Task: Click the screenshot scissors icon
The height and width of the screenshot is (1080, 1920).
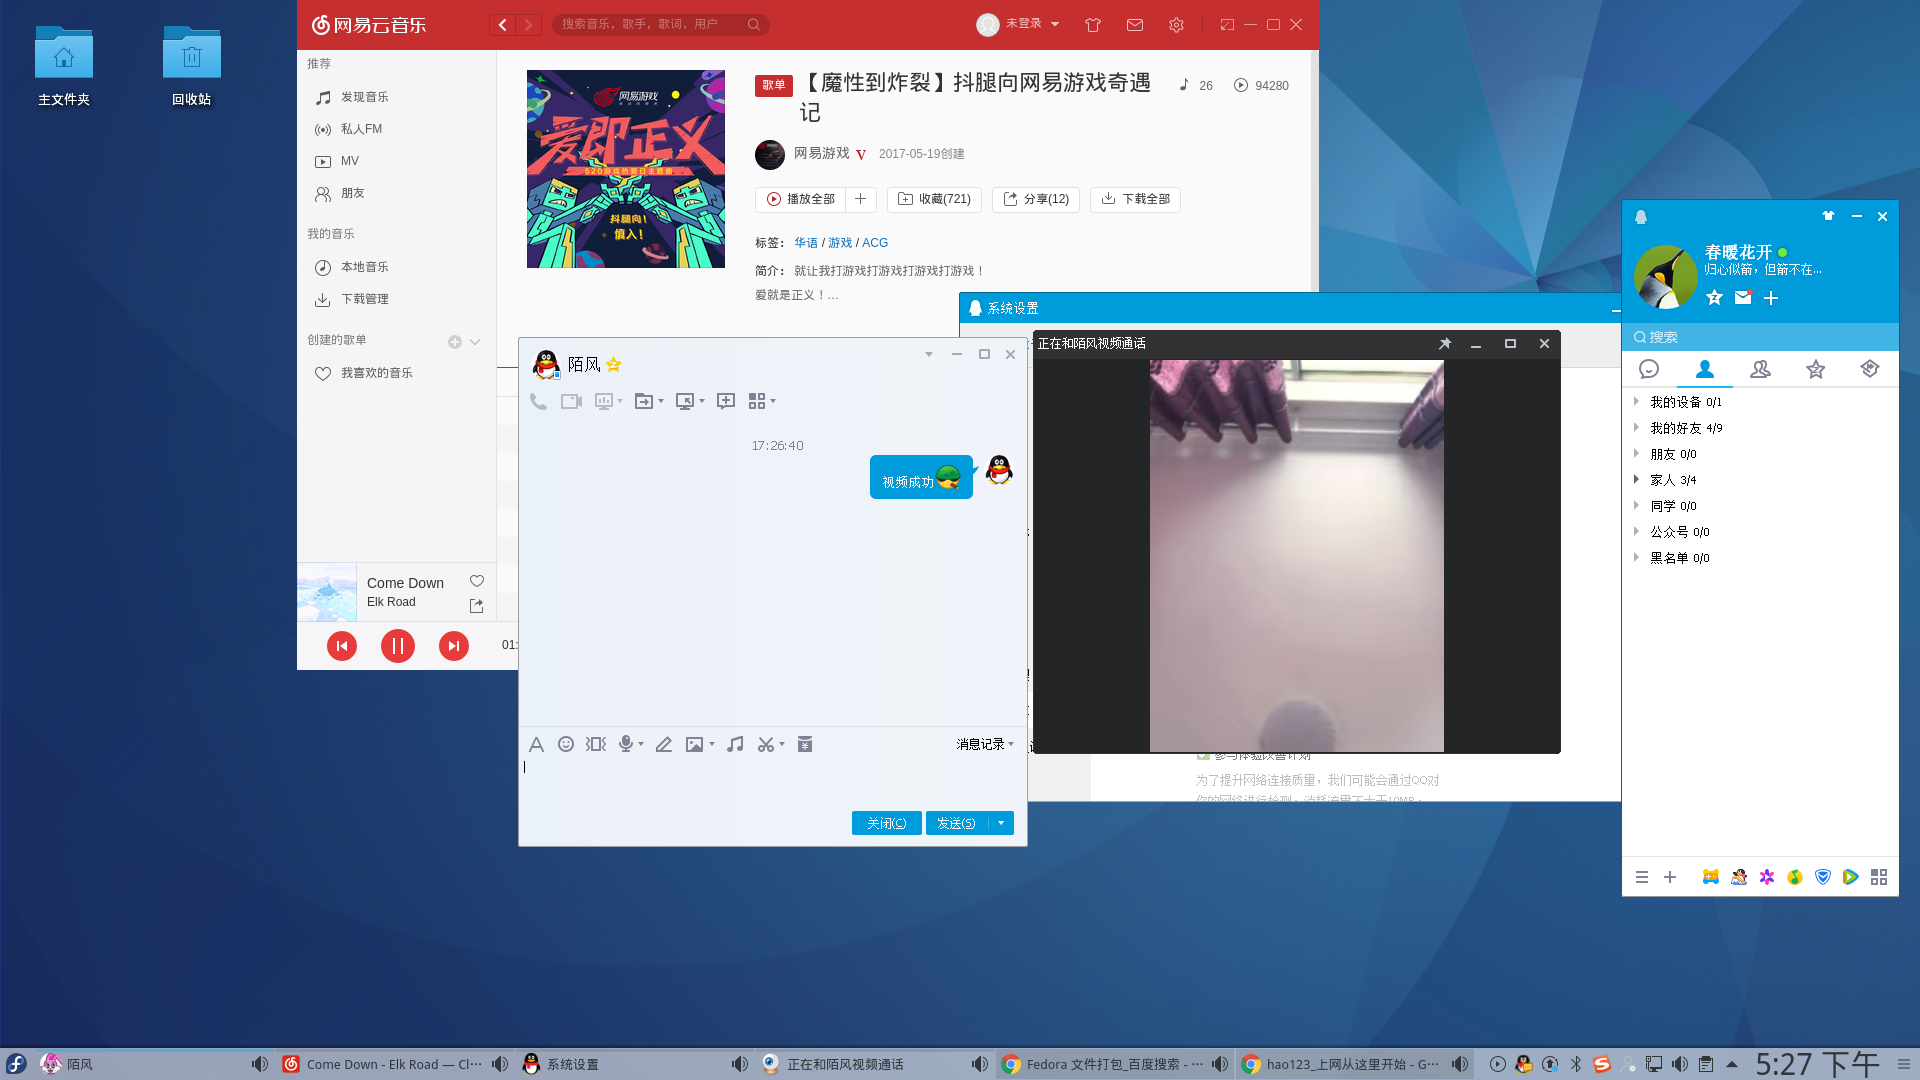Action: [x=766, y=744]
